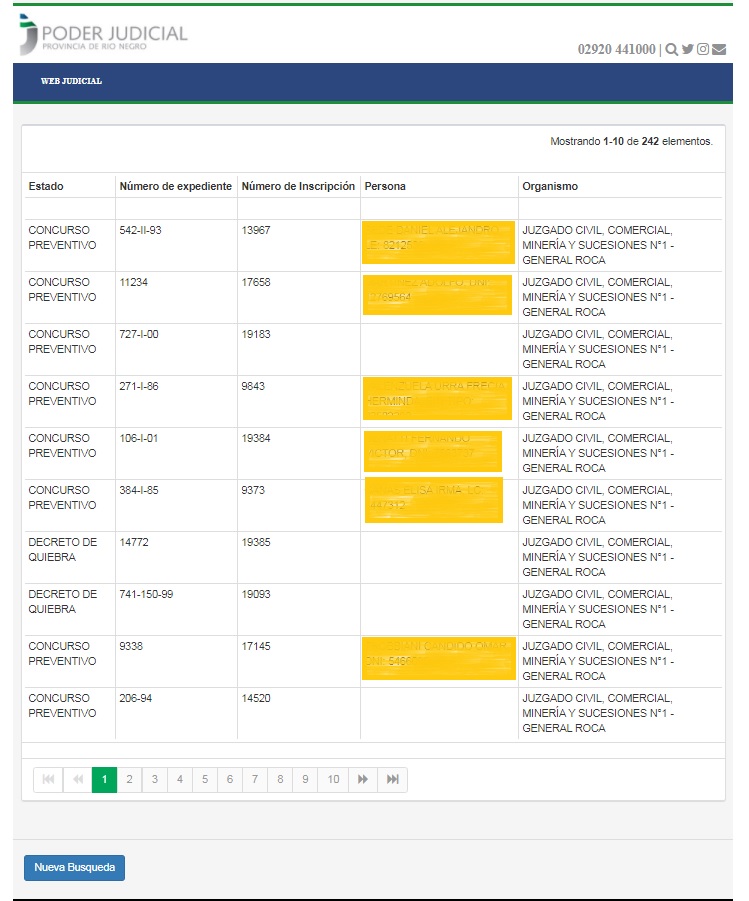
Task: Click expediente number 11234
Action: [133, 282]
